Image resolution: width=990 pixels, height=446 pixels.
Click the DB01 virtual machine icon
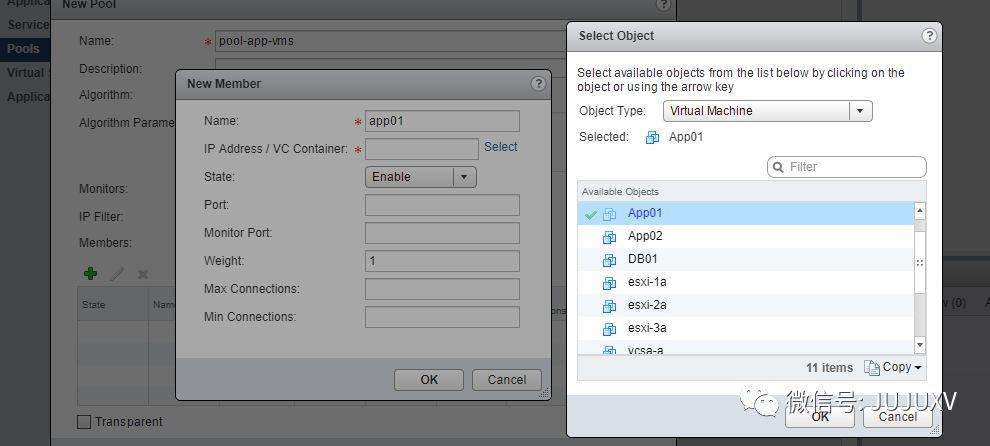pyautogui.click(x=609, y=260)
